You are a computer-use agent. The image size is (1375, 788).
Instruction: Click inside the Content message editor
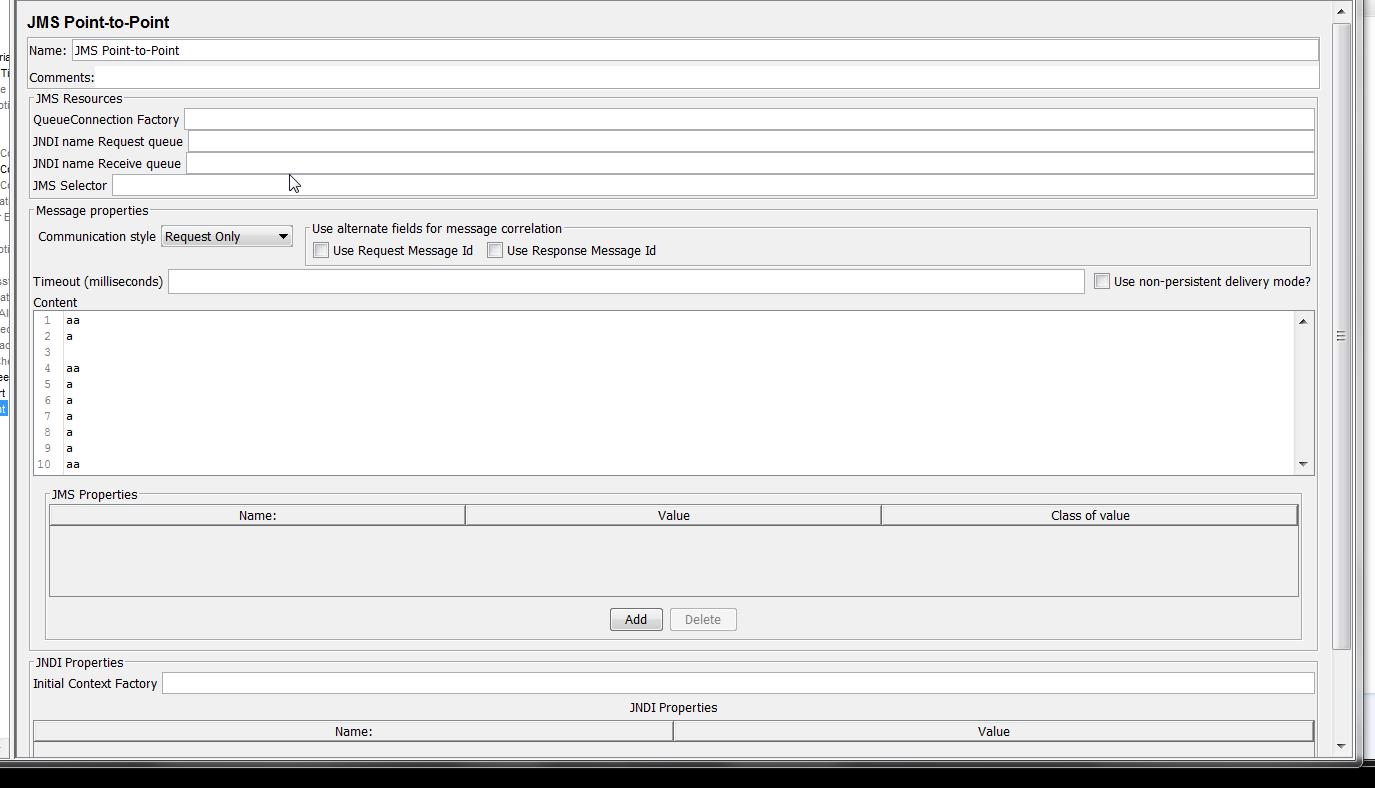[600, 390]
